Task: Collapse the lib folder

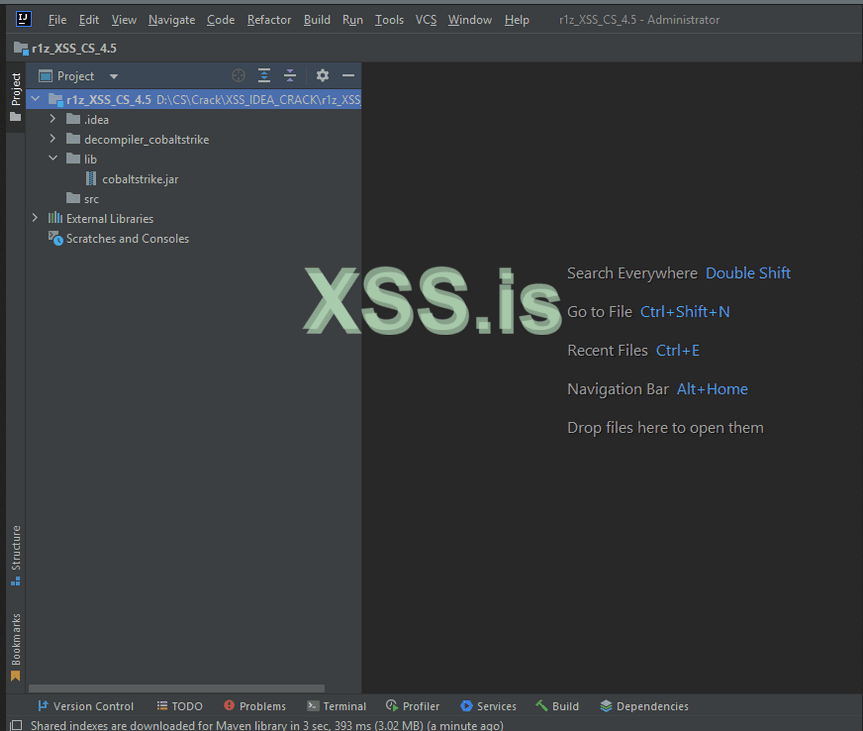Action: pos(53,159)
